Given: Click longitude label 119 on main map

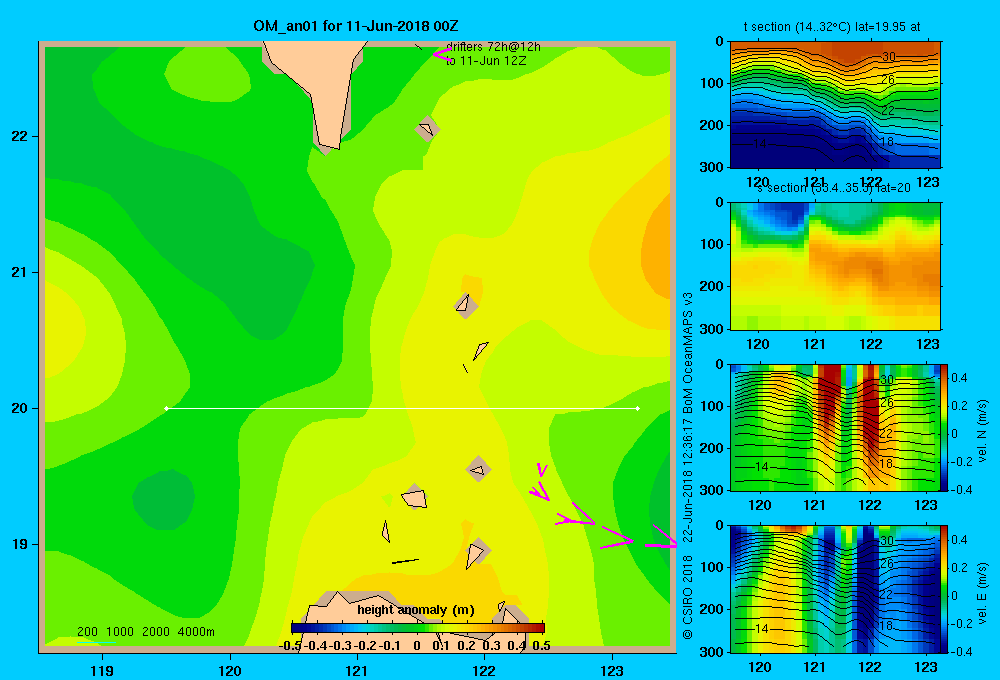Looking at the screenshot, I should (x=102, y=670).
